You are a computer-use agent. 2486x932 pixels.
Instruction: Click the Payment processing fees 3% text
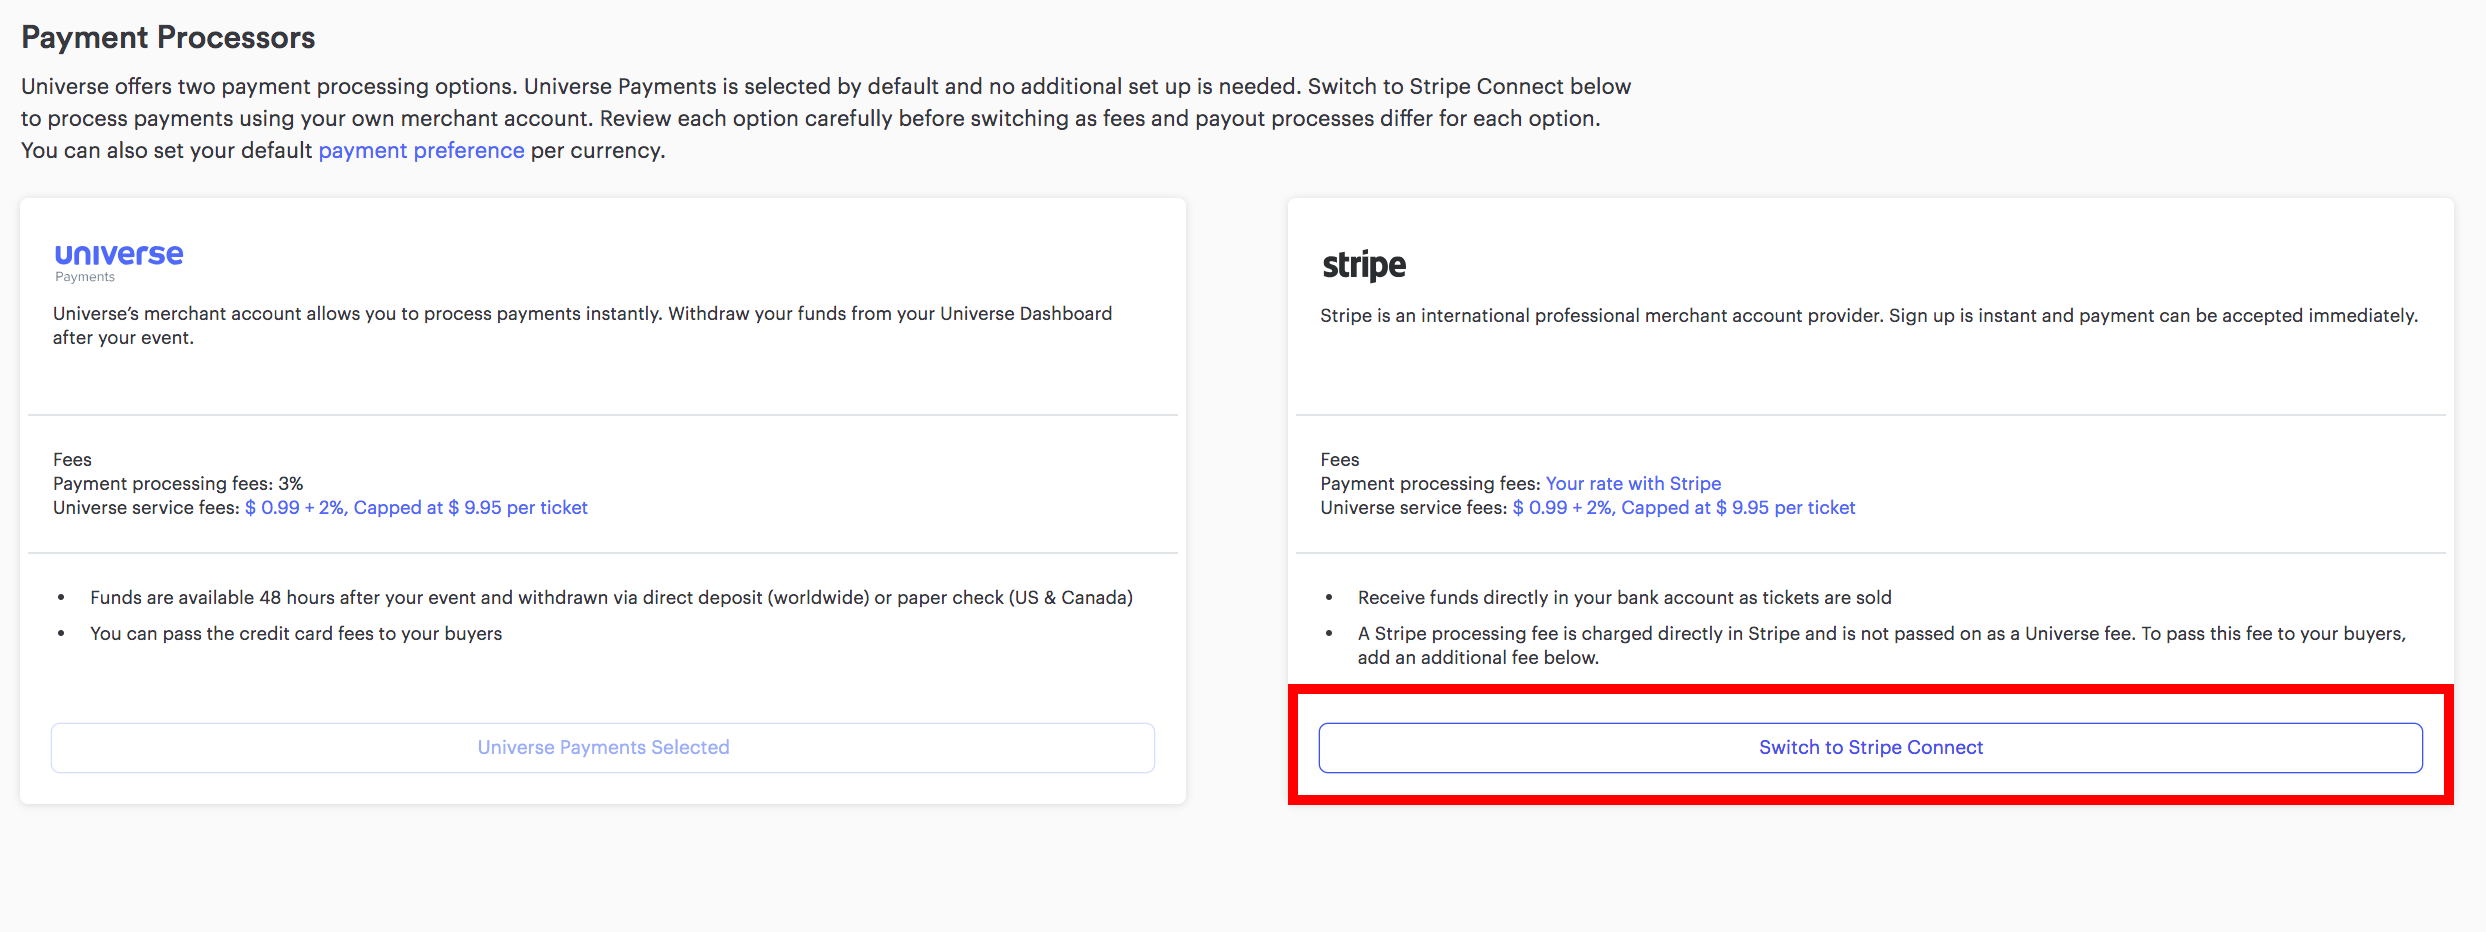point(178,483)
